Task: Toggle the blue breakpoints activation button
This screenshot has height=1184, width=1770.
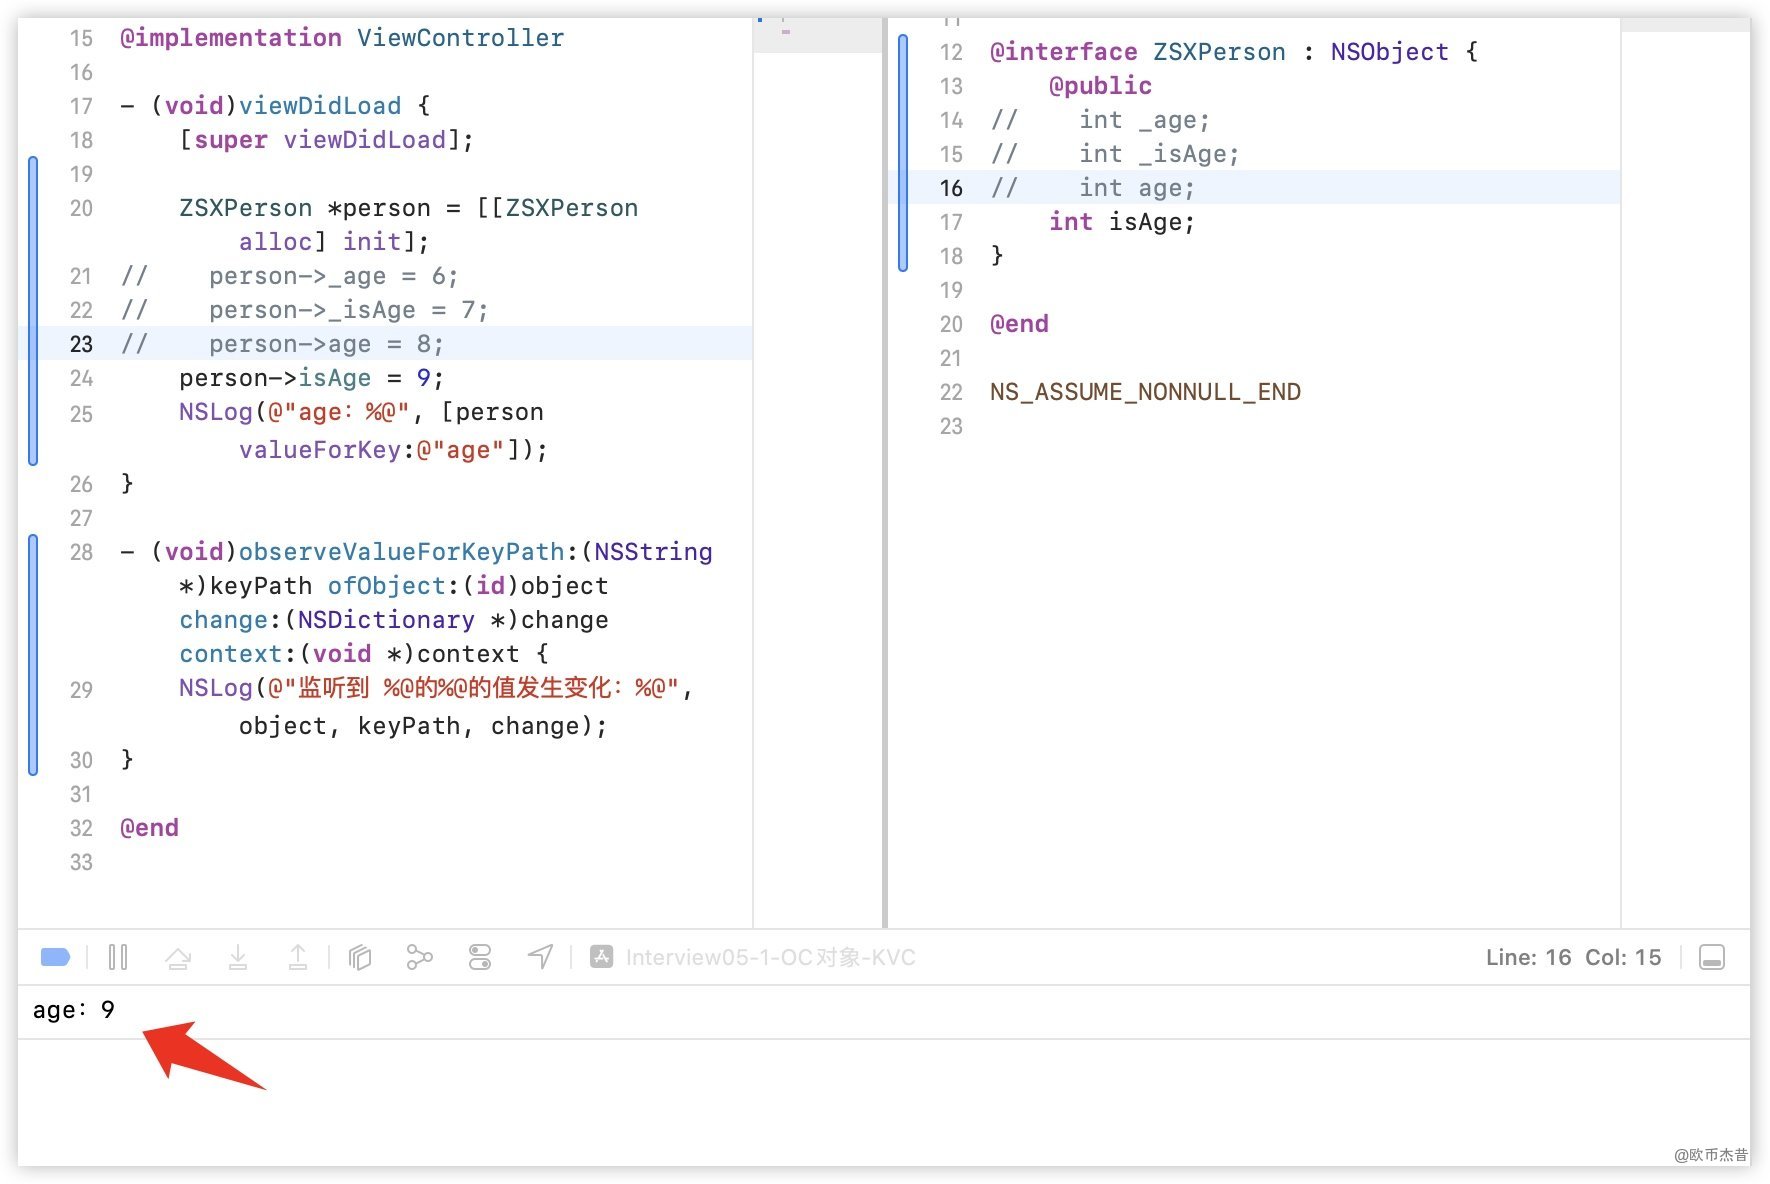Action: coord(55,958)
